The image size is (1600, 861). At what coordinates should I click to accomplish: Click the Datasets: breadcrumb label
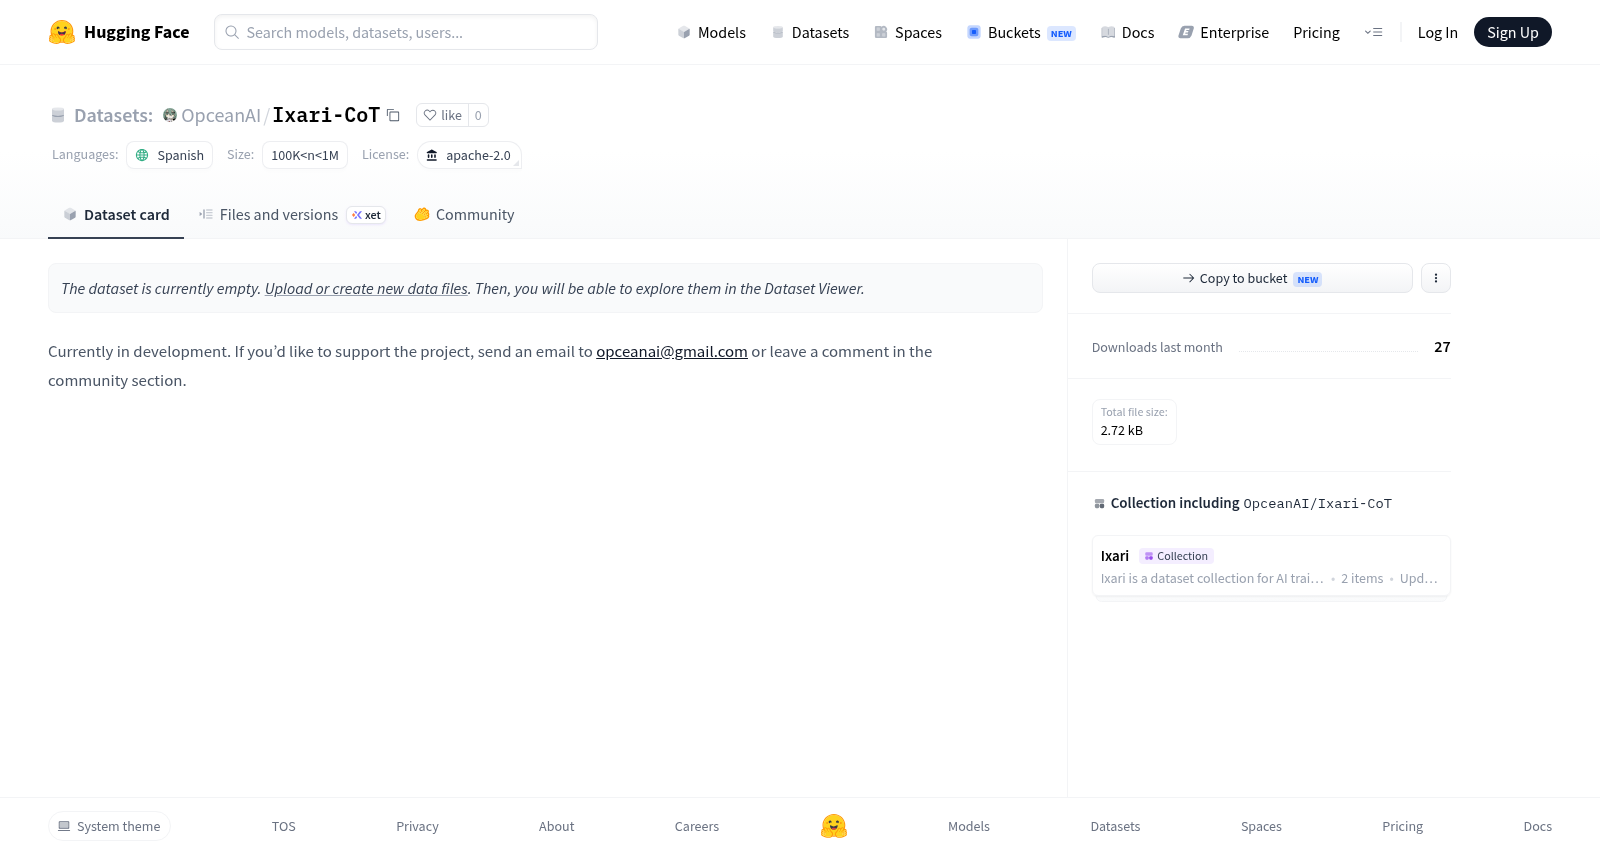pos(113,115)
